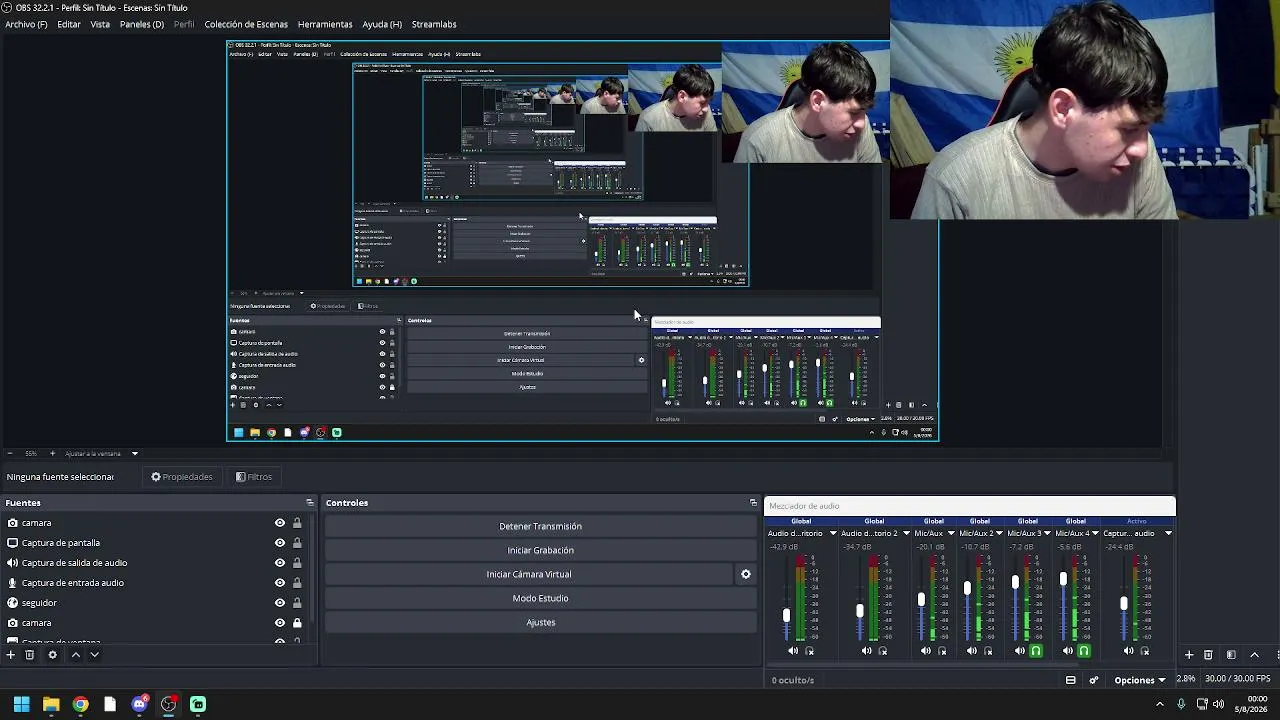The height and width of the screenshot is (720, 1280).
Task: Open the Audio d...torio 2 channel dropdown arrow
Action: click(906, 534)
